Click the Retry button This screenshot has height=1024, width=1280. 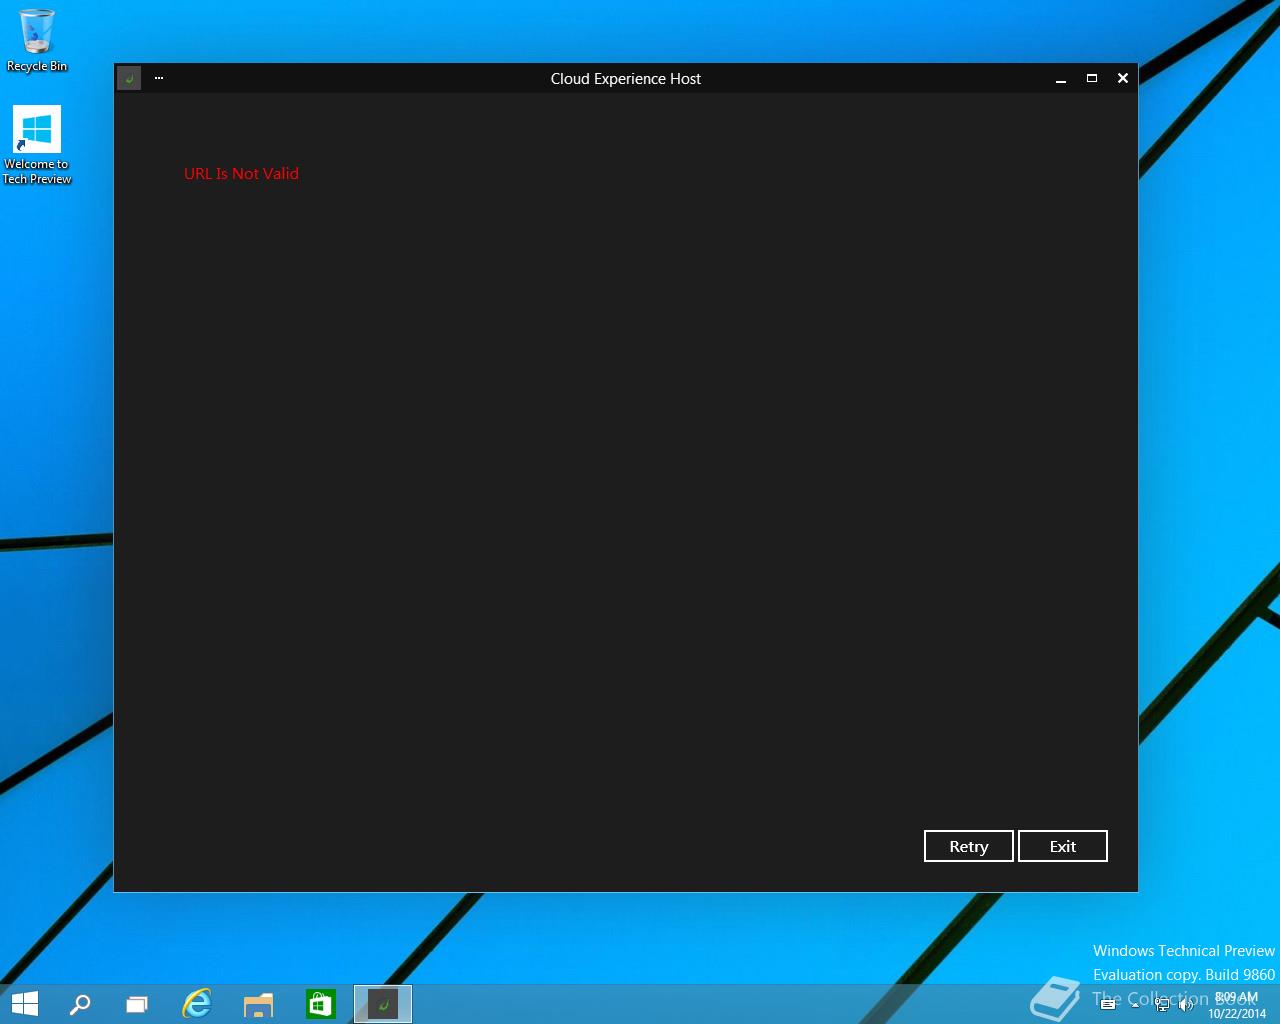coord(968,846)
